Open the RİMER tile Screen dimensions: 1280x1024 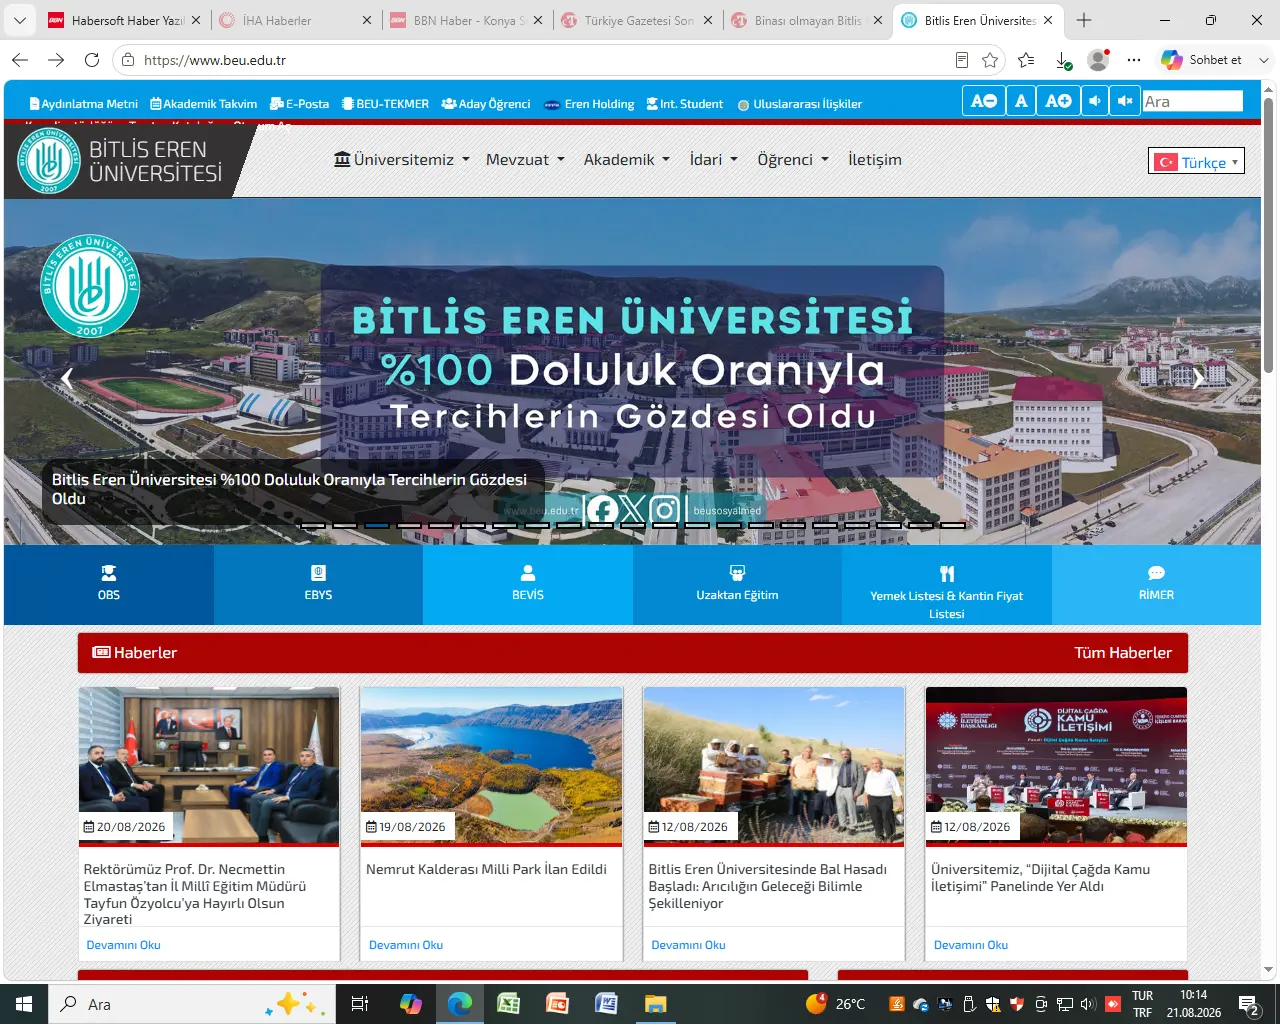1156,584
